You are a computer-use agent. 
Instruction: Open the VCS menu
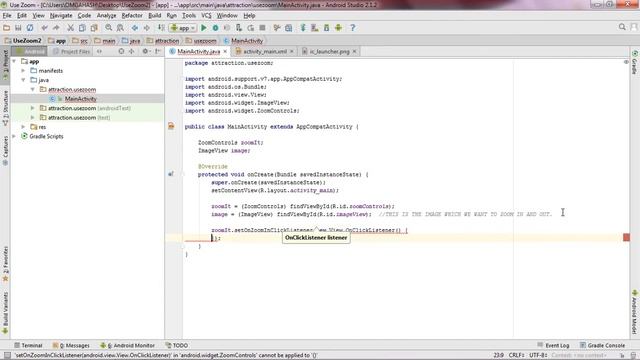206,16
